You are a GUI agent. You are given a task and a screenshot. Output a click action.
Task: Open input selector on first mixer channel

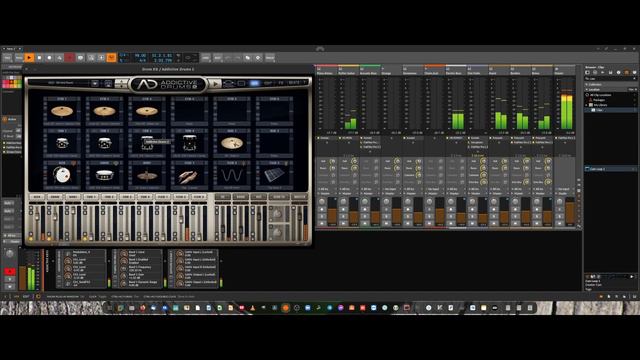(327, 189)
